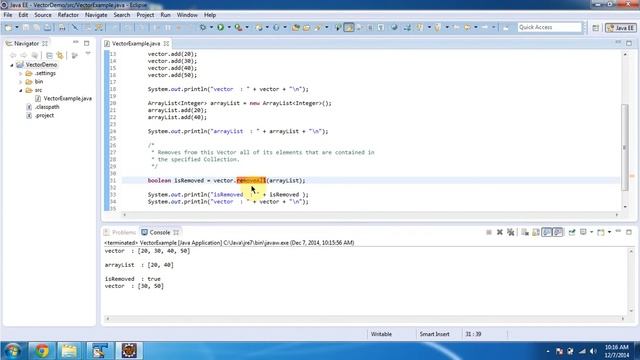This screenshot has width=640, height=360.
Task: Click the Open Perspective icon
Action: [x=596, y=28]
